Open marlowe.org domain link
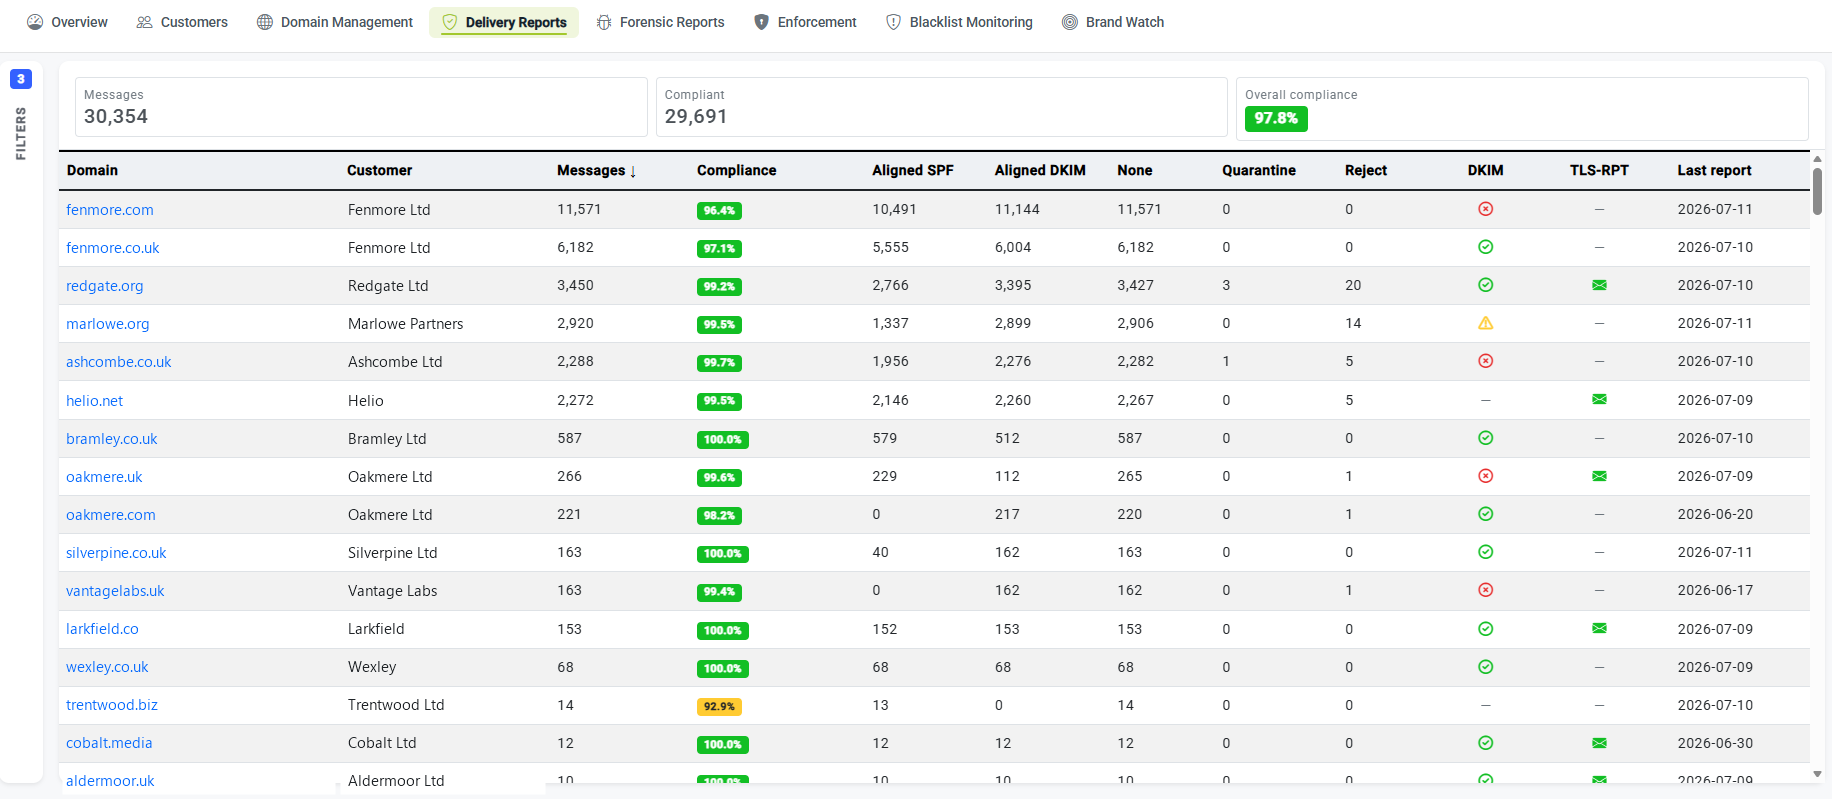 (108, 324)
